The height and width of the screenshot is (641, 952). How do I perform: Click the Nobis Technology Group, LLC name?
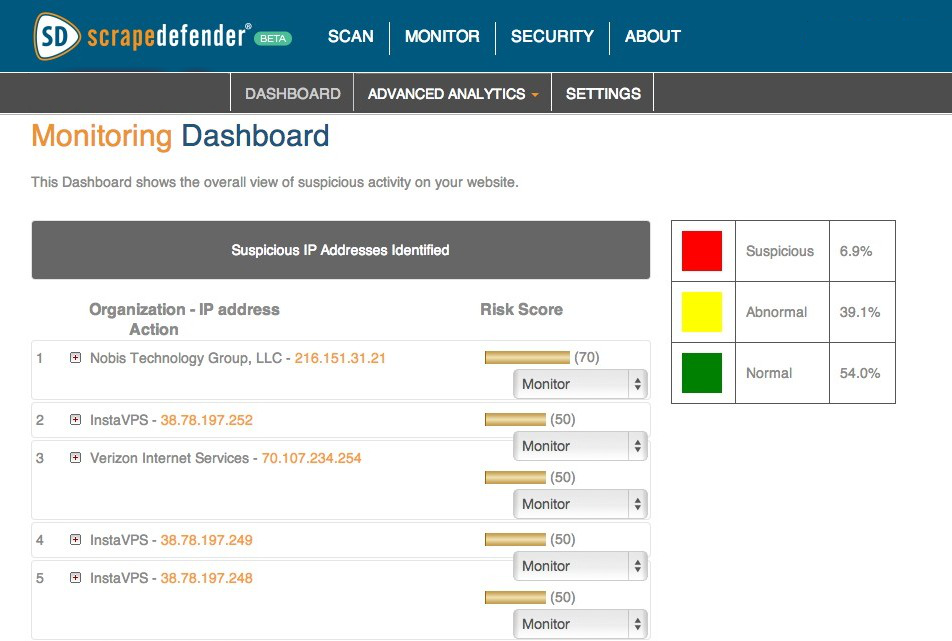[186, 358]
